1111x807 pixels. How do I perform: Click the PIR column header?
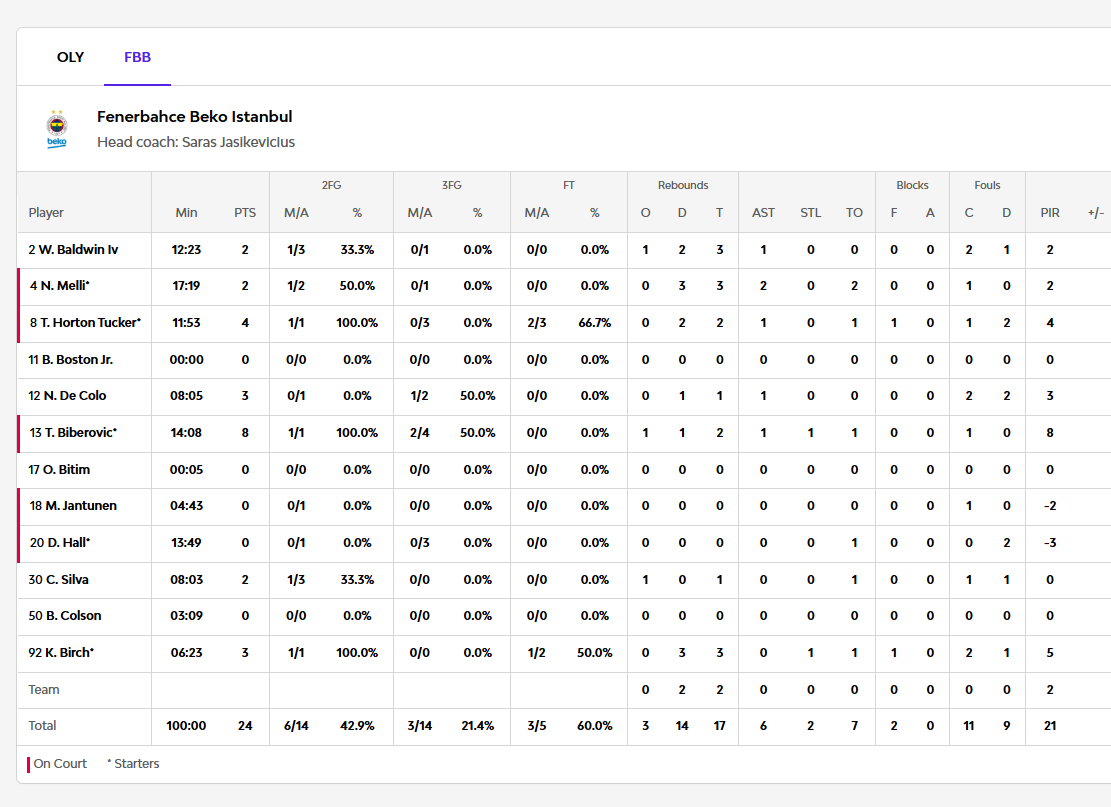coord(1050,213)
